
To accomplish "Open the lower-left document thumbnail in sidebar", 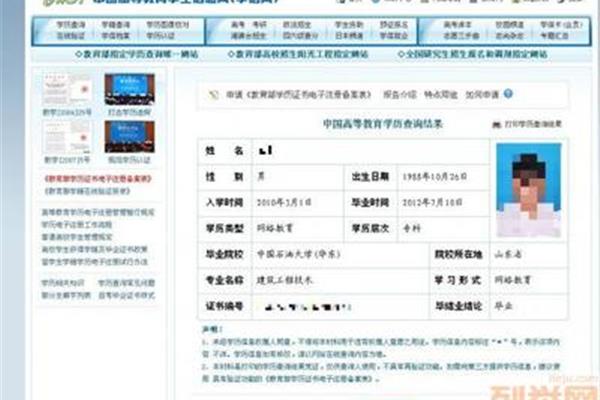I will pyautogui.click(x=67, y=137).
